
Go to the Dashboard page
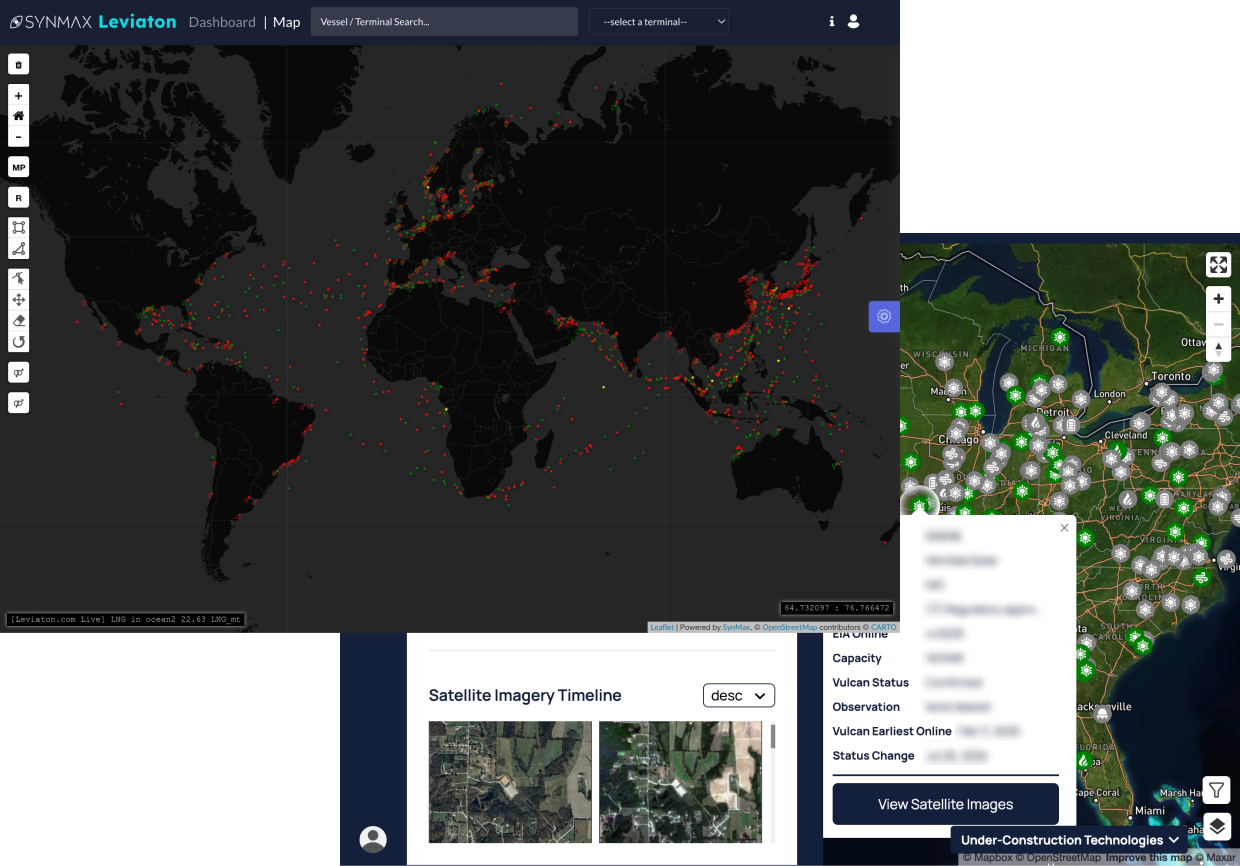222,22
